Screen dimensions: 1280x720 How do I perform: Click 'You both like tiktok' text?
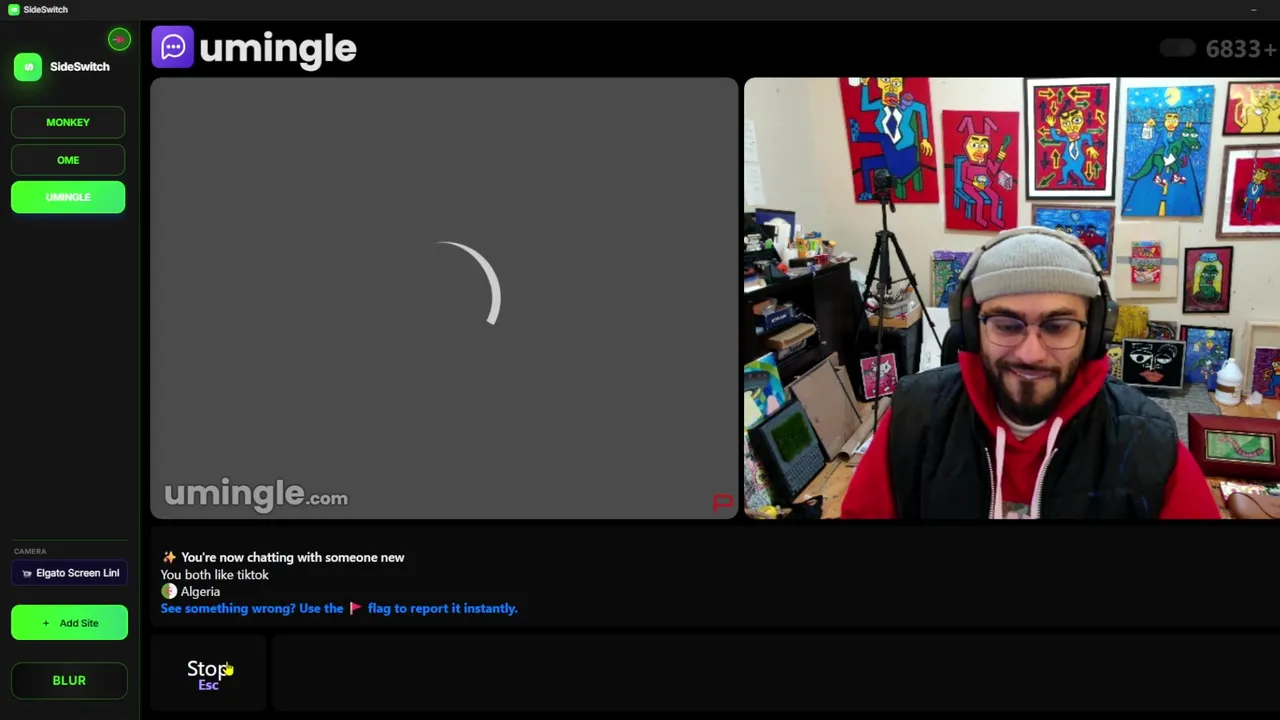(x=214, y=575)
